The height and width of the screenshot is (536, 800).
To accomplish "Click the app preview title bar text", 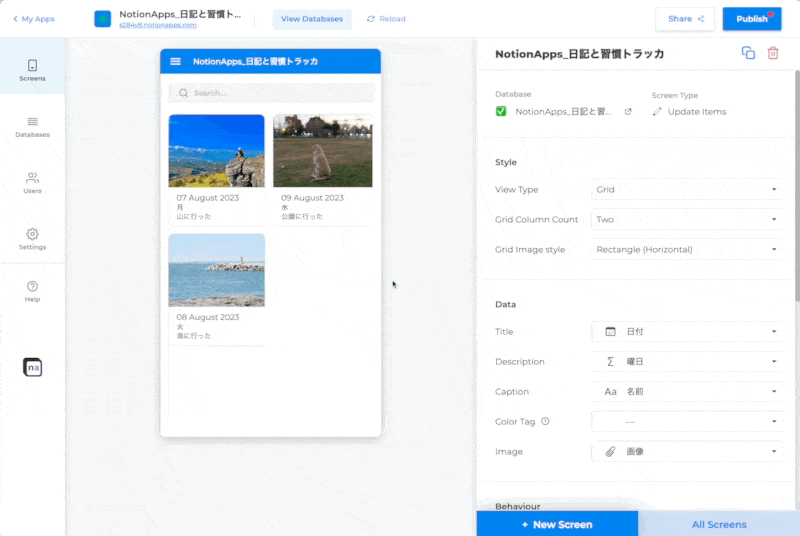I will click(255, 61).
